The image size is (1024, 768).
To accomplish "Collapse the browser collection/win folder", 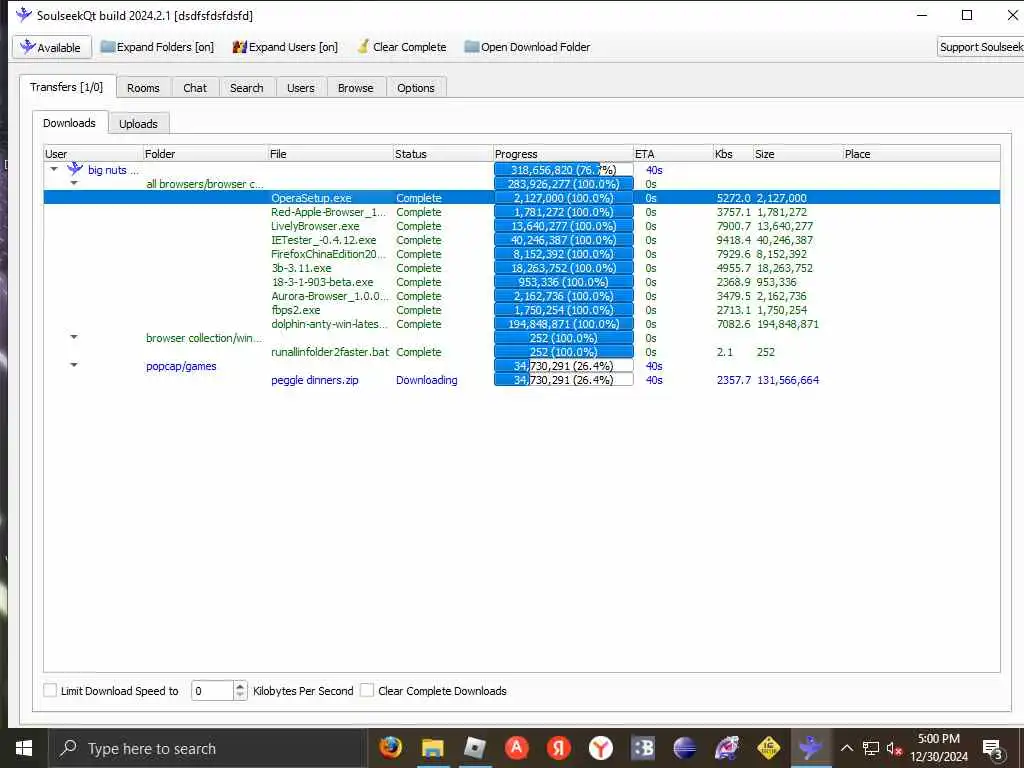I will coord(74,337).
